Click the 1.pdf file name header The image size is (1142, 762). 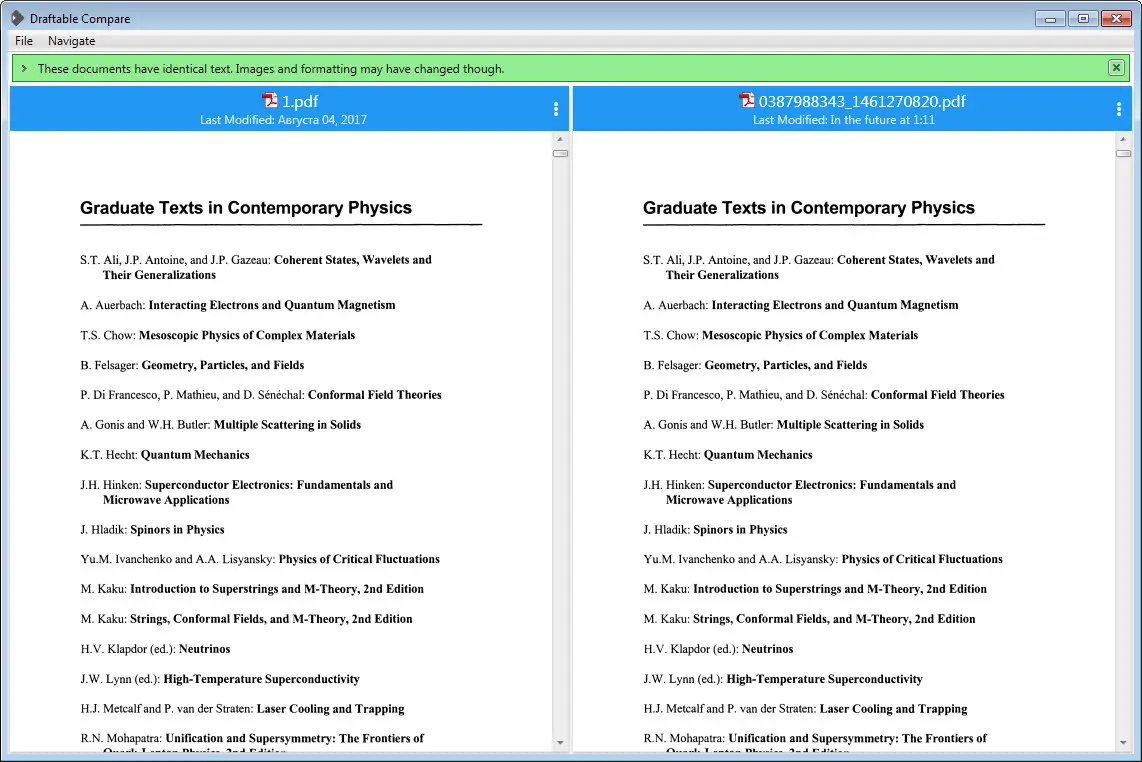click(x=300, y=101)
